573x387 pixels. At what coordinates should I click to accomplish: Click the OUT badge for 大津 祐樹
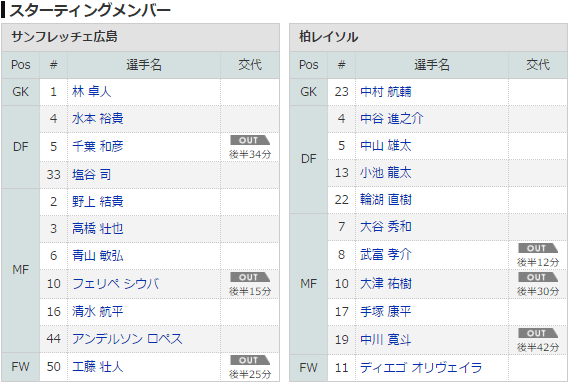(x=538, y=277)
